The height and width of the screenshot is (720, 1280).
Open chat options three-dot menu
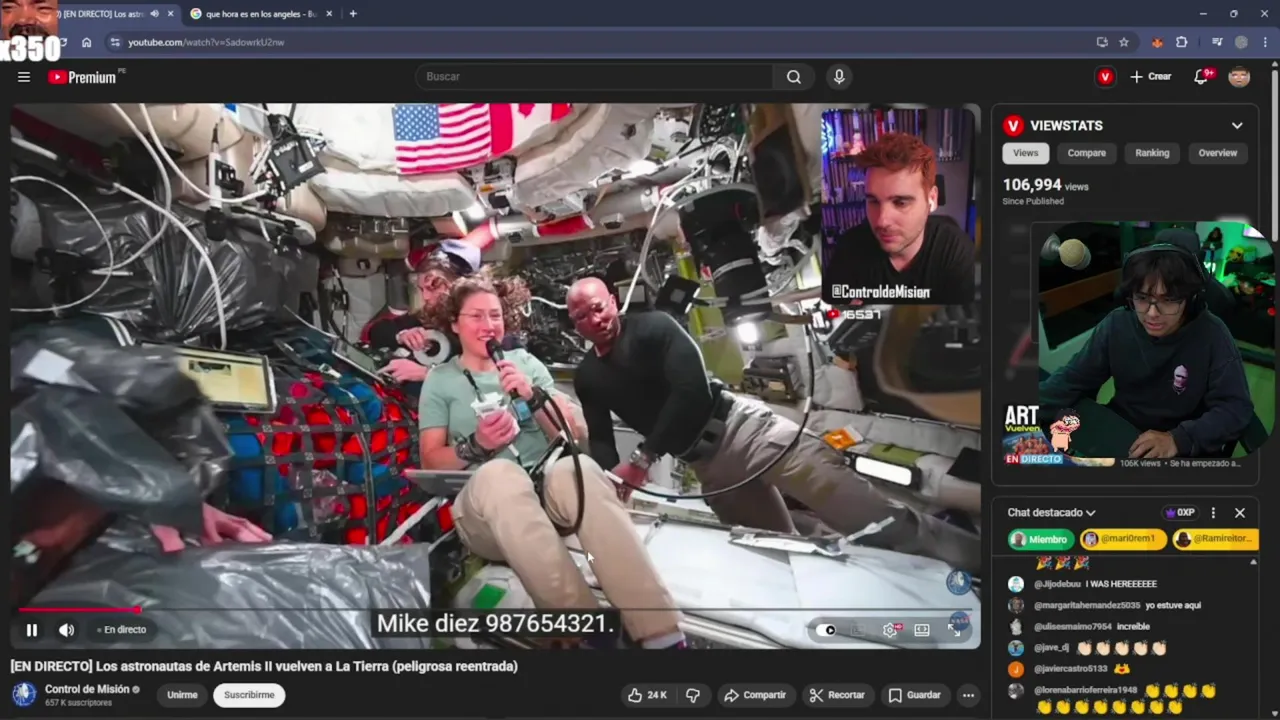coord(1213,513)
